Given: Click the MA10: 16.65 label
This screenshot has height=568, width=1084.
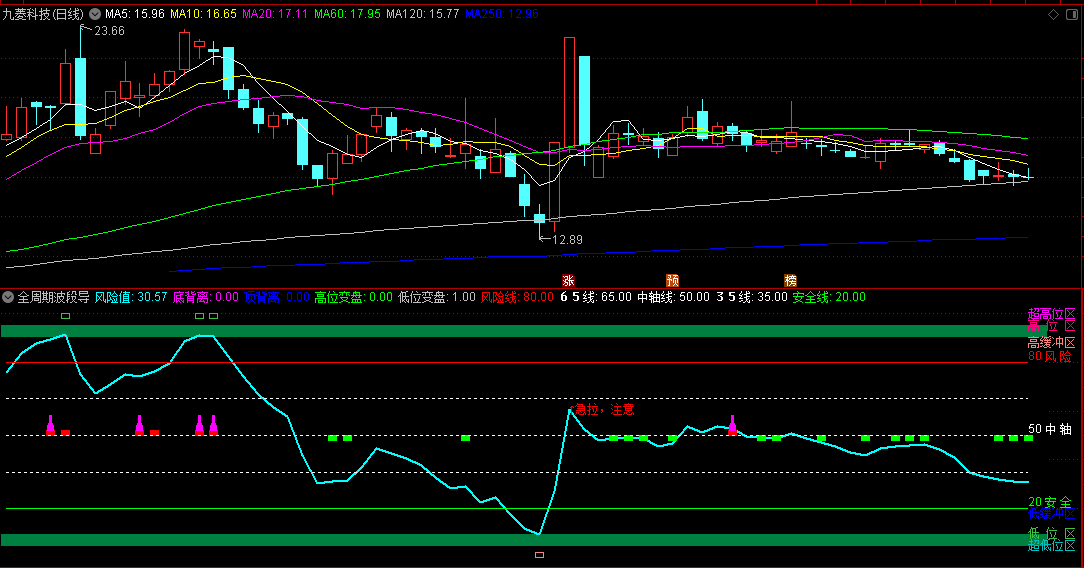Looking at the screenshot, I should tap(203, 14).
